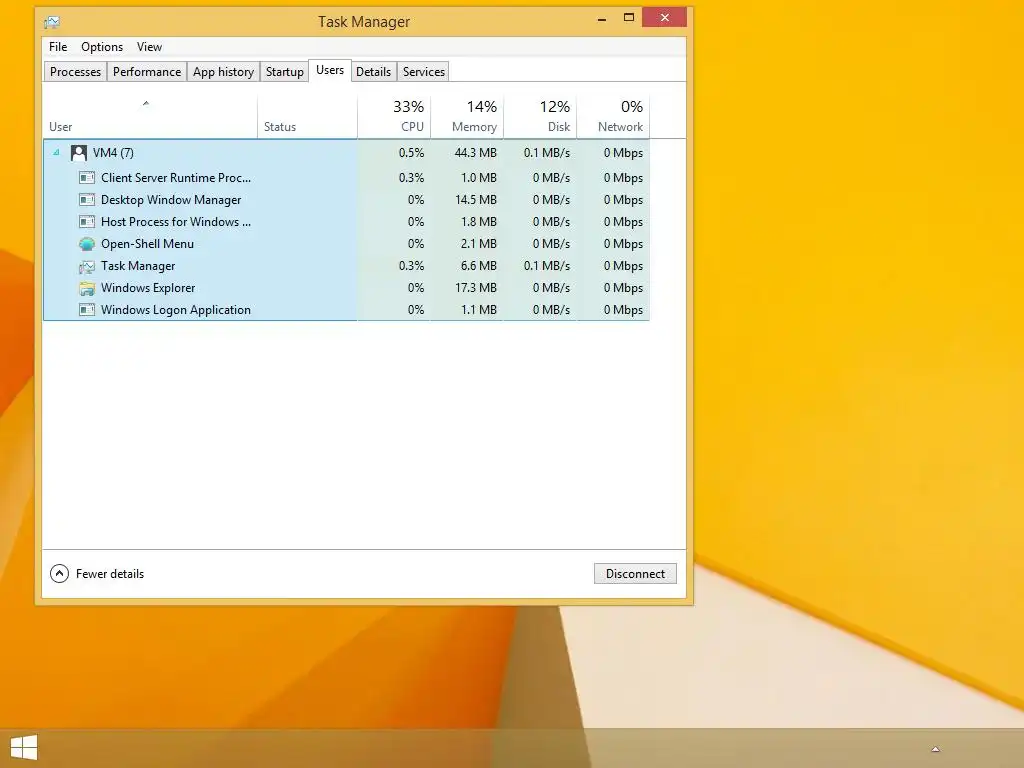
Task: Click the Client Server Runtime Process icon
Action: tap(87, 178)
